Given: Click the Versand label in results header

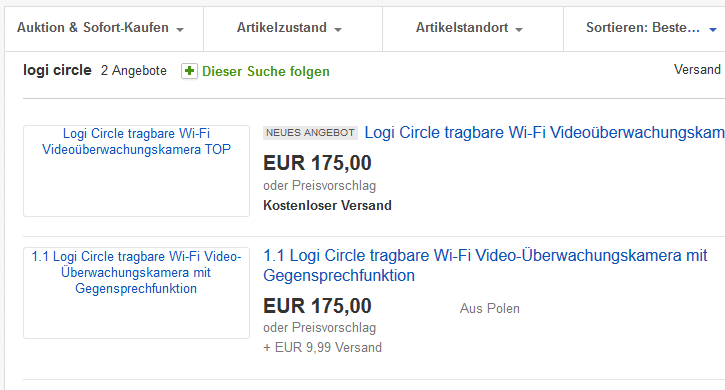Looking at the screenshot, I should pos(697,69).
